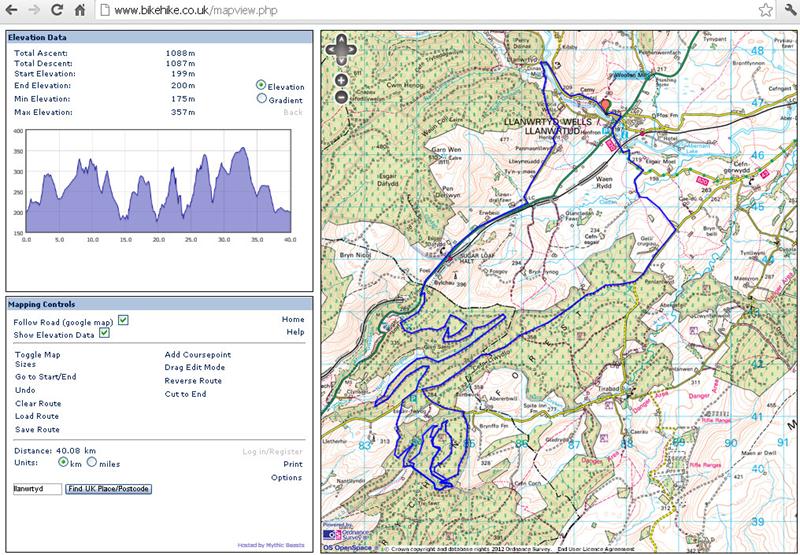Click the place search text field
800x555 pixels.
pos(37,489)
